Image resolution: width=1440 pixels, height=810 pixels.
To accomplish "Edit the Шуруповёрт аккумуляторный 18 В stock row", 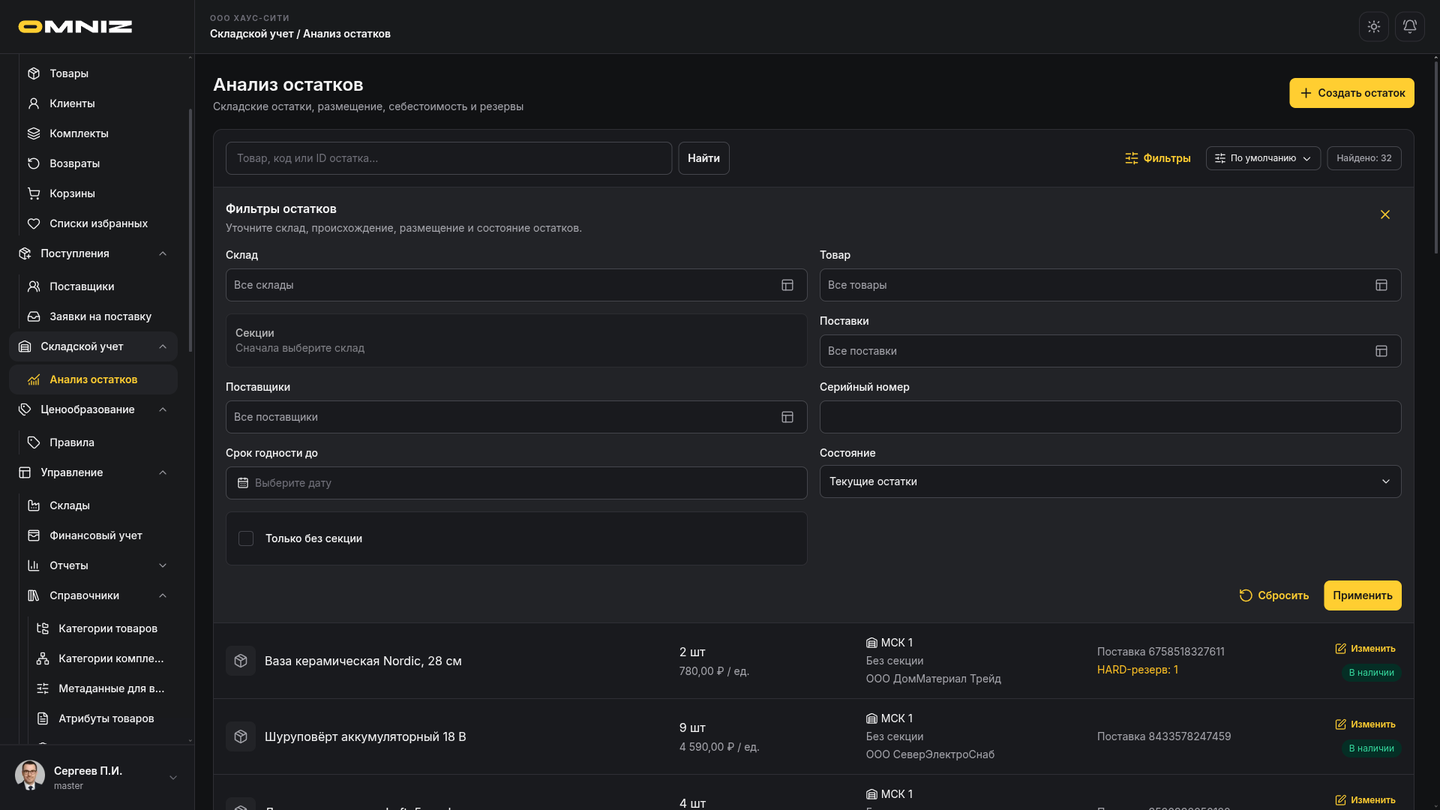I will pyautogui.click(x=1365, y=725).
